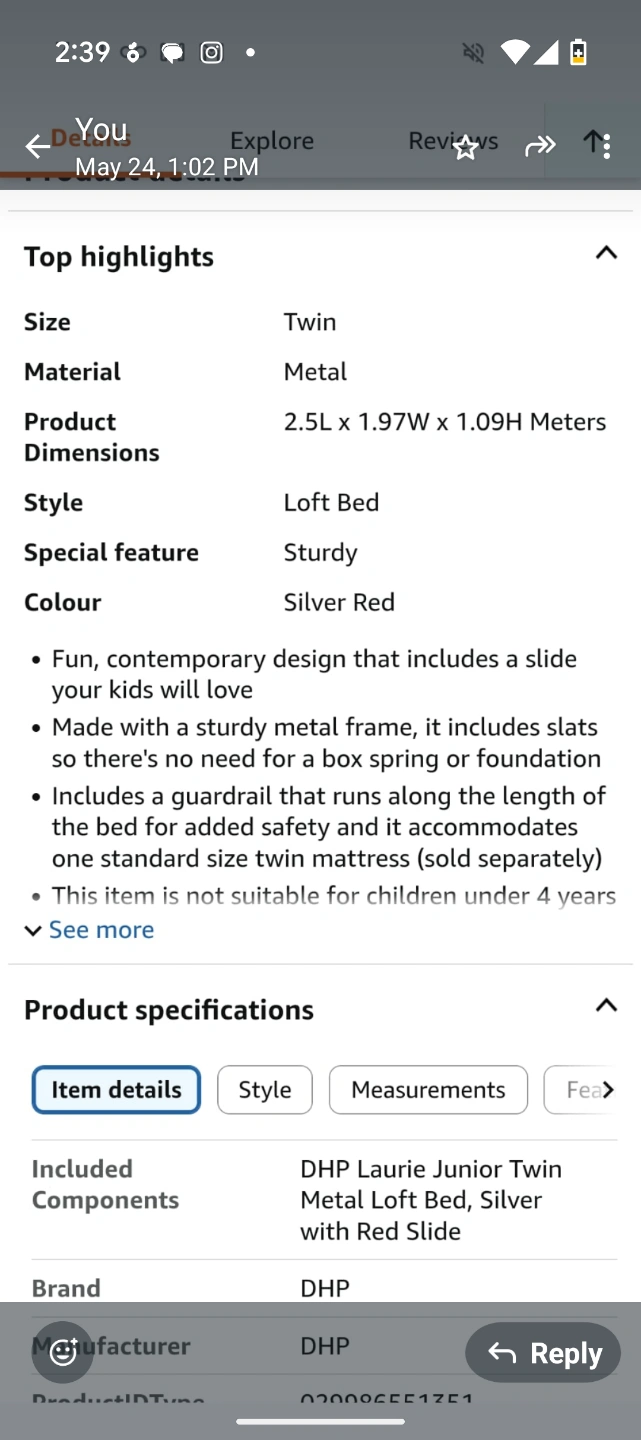641x1440 pixels.
Task: Collapse the Product specifications section
Action: 606,1005
